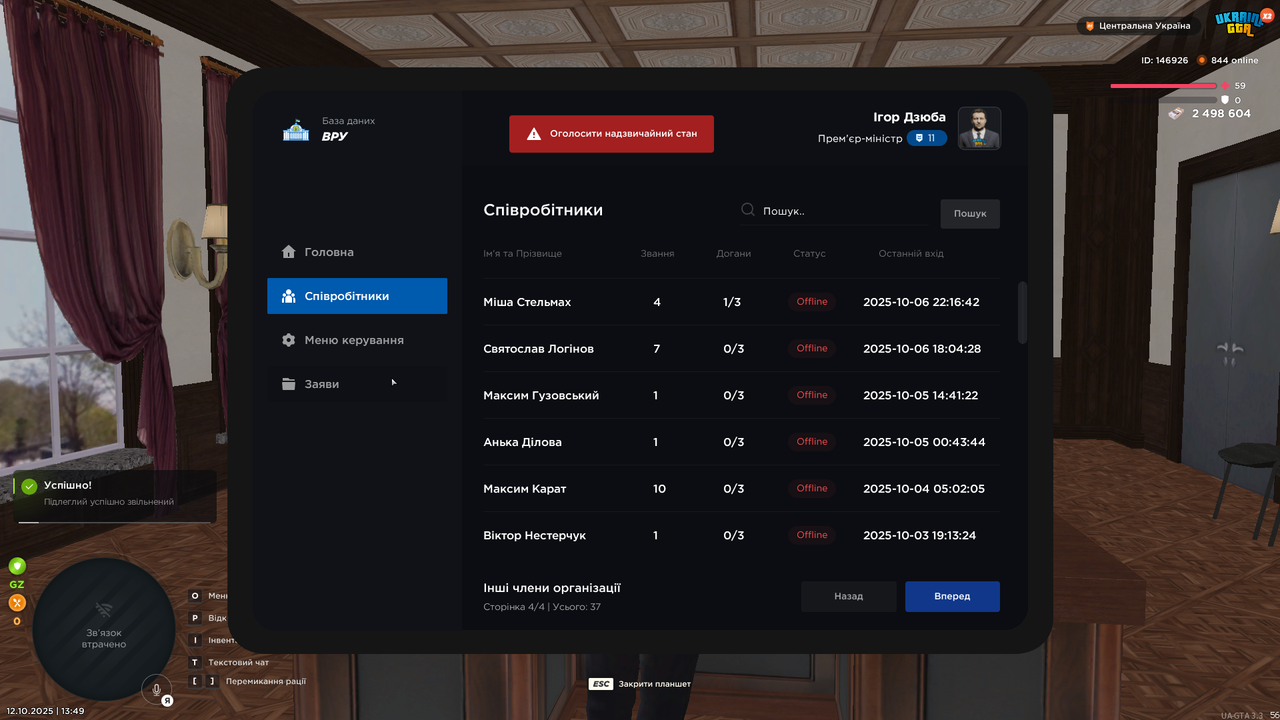
Task: Select employee Анька Ділова
Action: pos(741,442)
